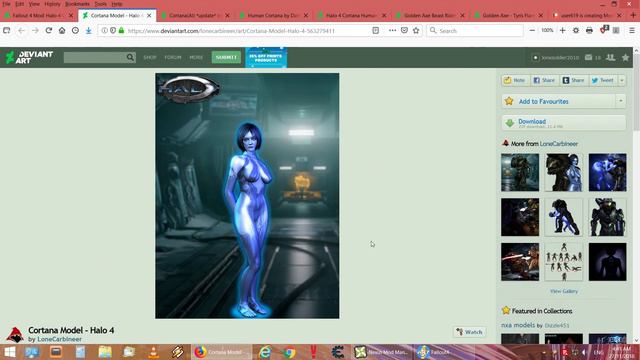The height and width of the screenshot is (360, 640).
Task: Open the Help menu
Action: click(x=117, y=4)
